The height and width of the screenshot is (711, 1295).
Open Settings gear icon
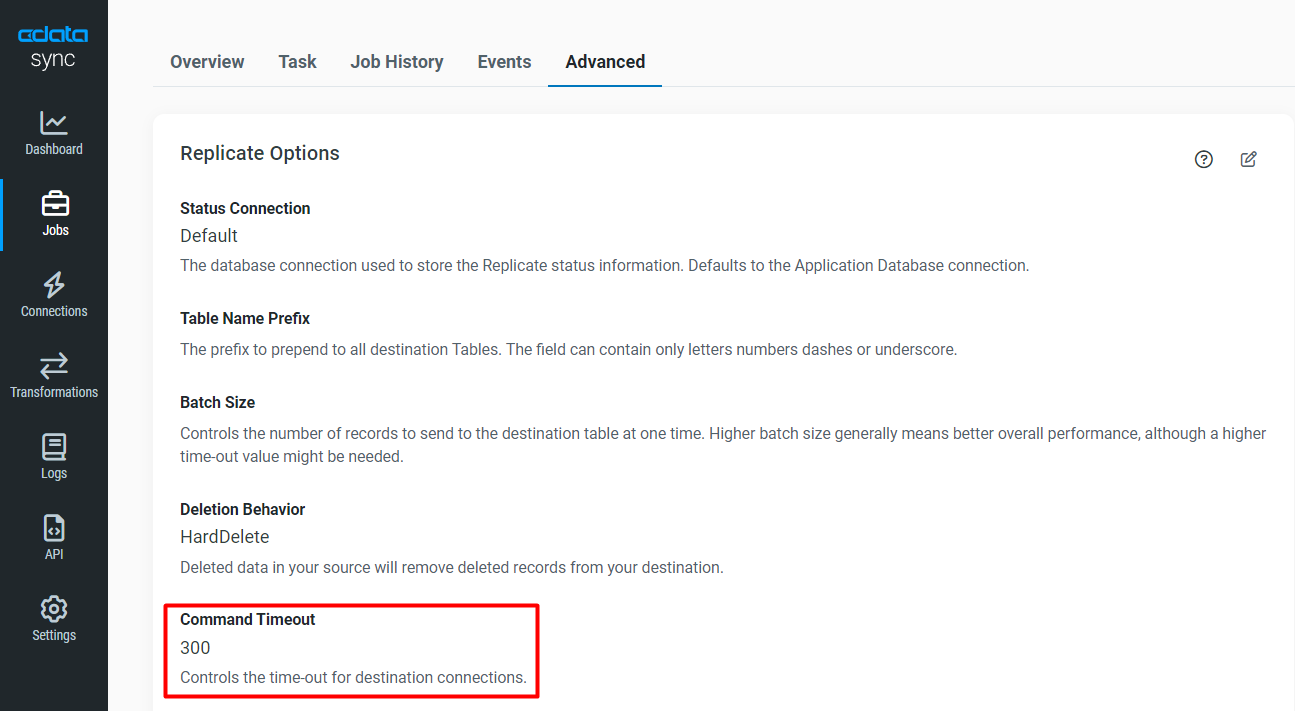(54, 609)
